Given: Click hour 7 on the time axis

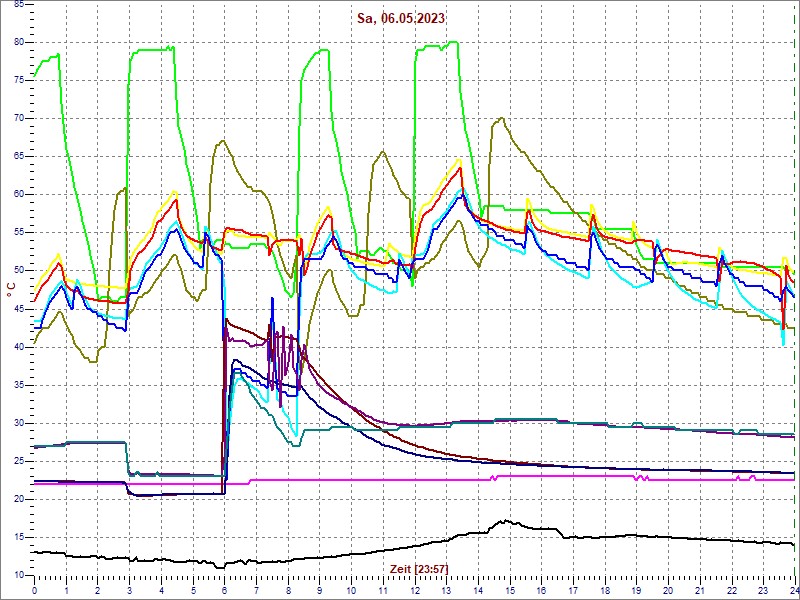Looking at the screenshot, I should point(256,590).
